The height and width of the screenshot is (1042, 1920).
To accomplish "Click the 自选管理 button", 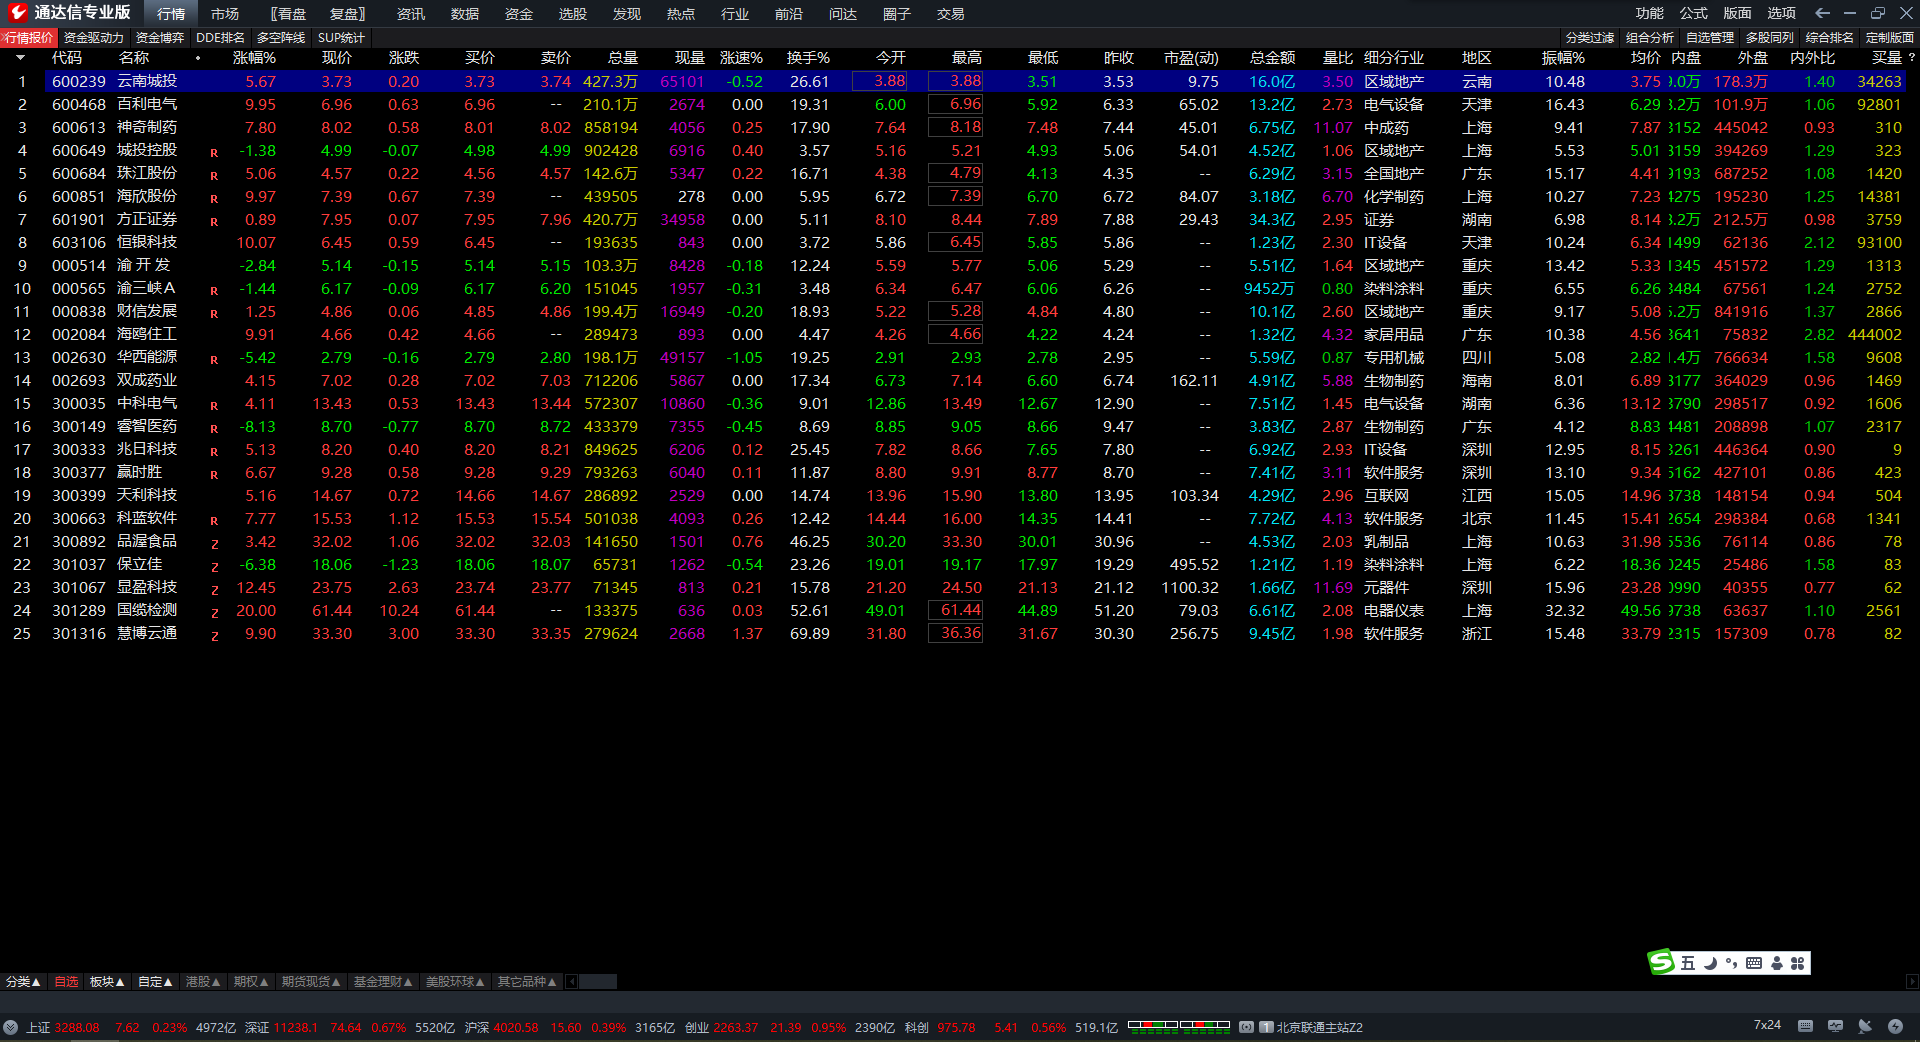I will (x=1710, y=37).
